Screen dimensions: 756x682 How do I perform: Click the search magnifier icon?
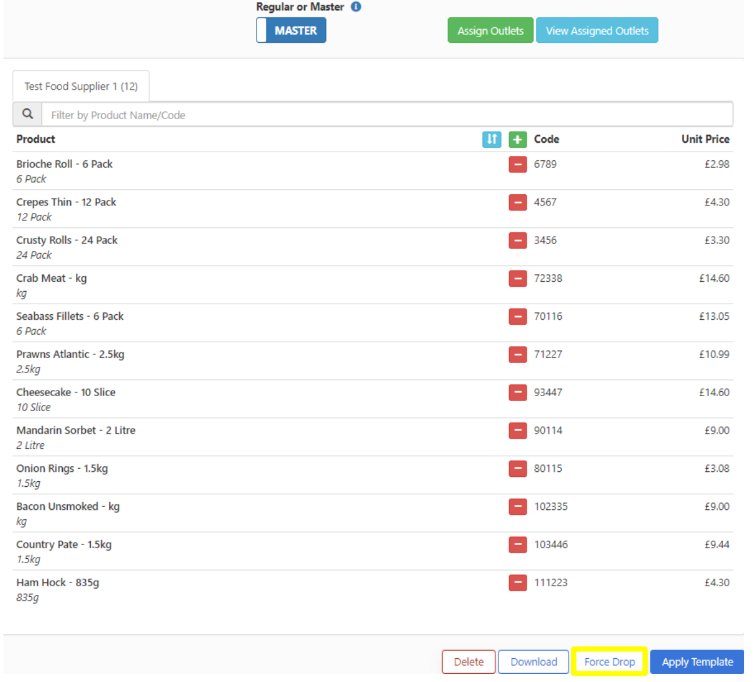(x=28, y=115)
